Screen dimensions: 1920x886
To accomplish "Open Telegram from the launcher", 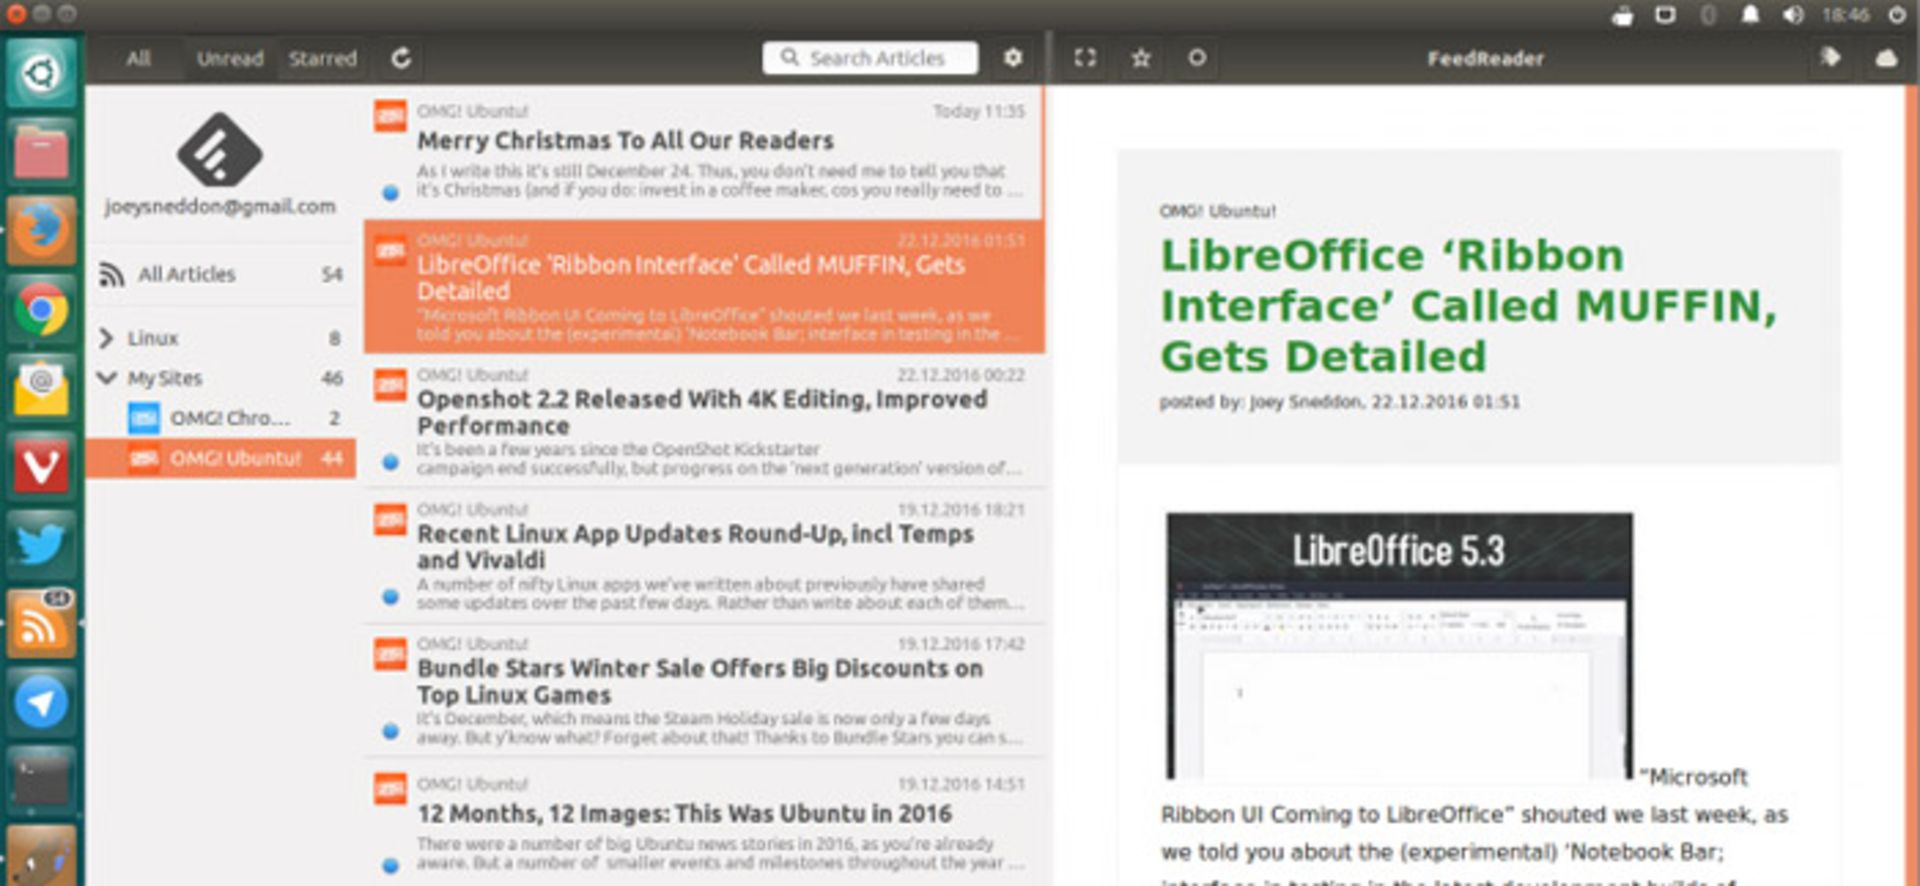I will (40, 702).
